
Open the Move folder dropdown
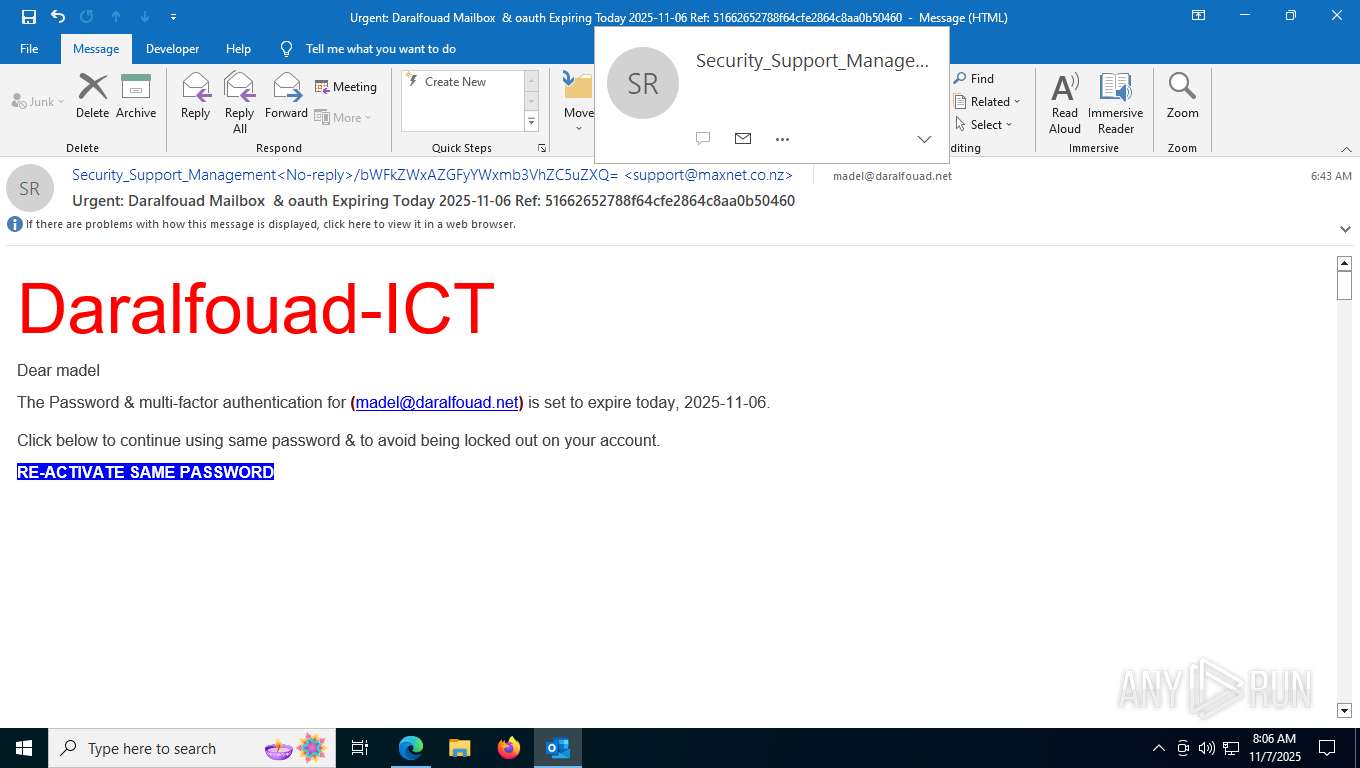[x=578, y=103]
